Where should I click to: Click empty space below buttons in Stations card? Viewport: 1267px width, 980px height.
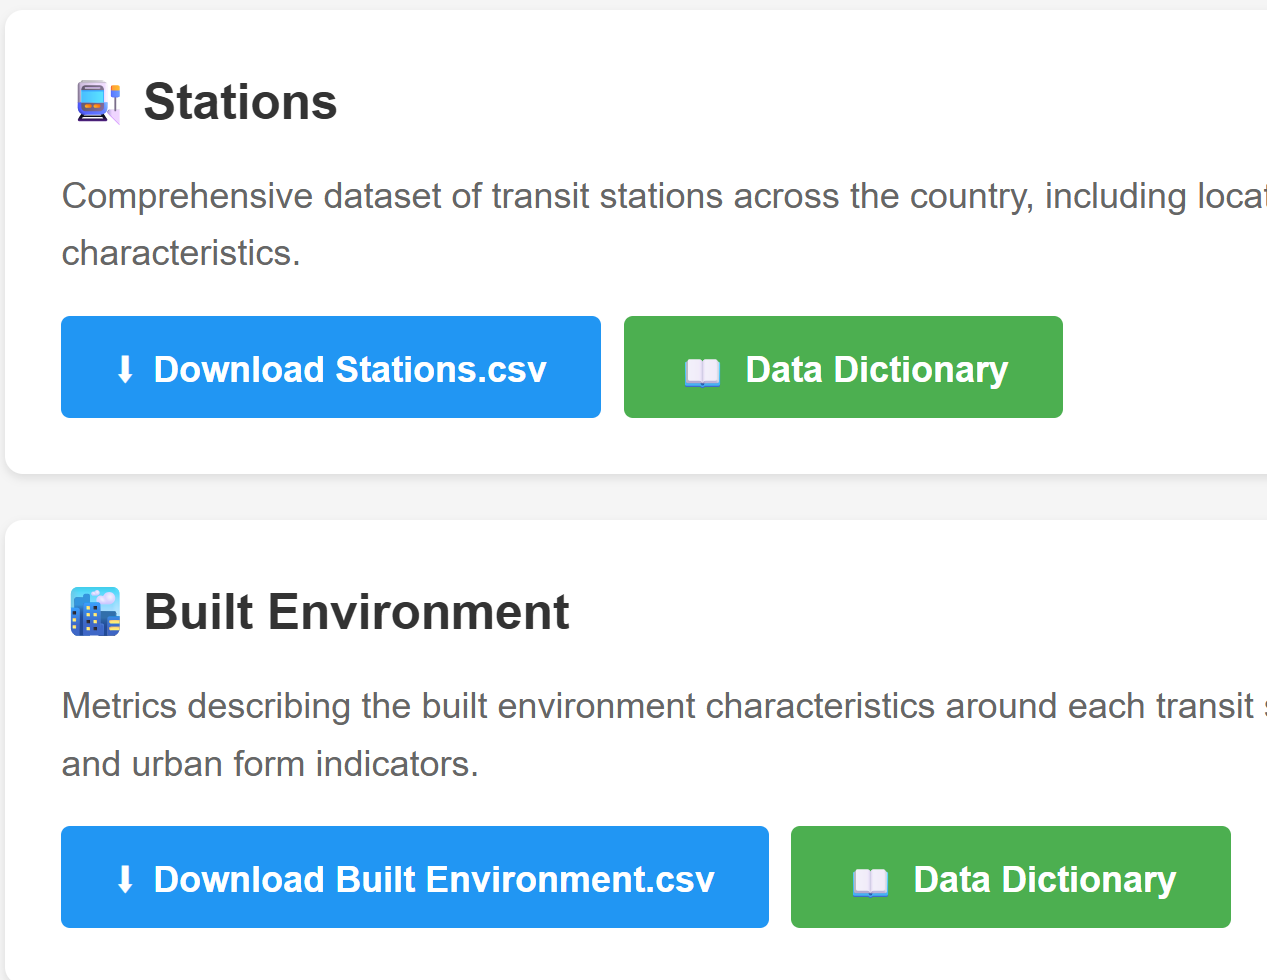(600, 447)
